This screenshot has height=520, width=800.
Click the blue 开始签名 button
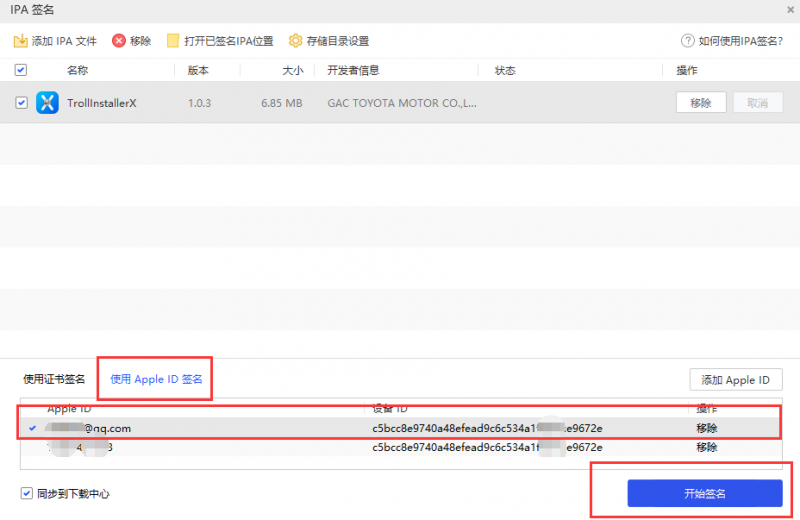pyautogui.click(x=705, y=493)
